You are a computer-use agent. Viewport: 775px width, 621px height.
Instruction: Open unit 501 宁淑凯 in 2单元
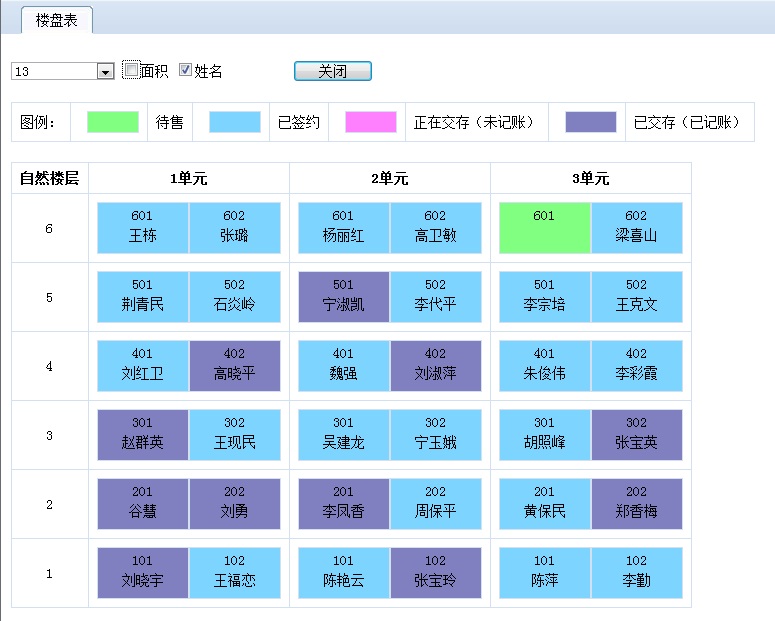tap(344, 297)
